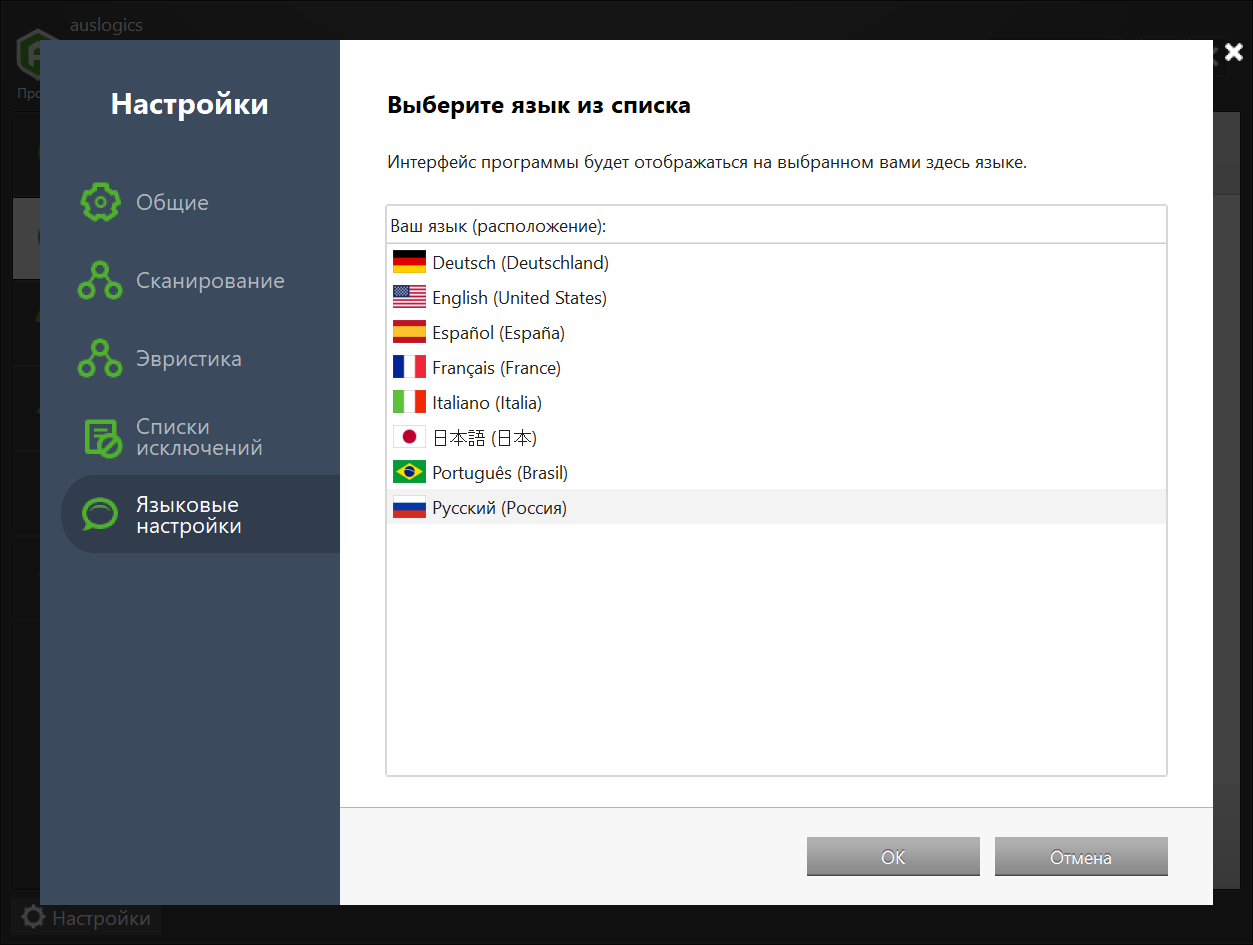
Task: Click the Списки исключений list icon
Action: [x=101, y=437]
